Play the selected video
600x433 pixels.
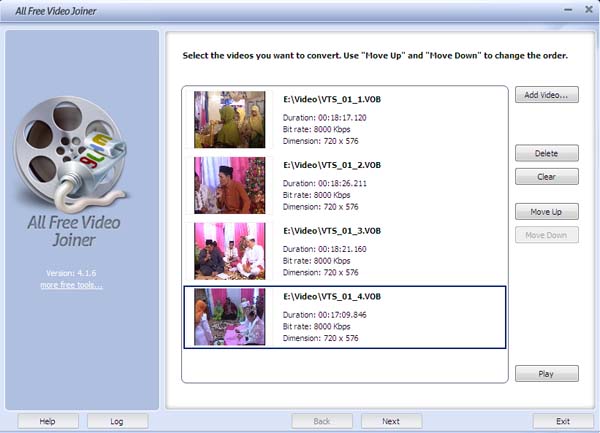tap(546, 374)
